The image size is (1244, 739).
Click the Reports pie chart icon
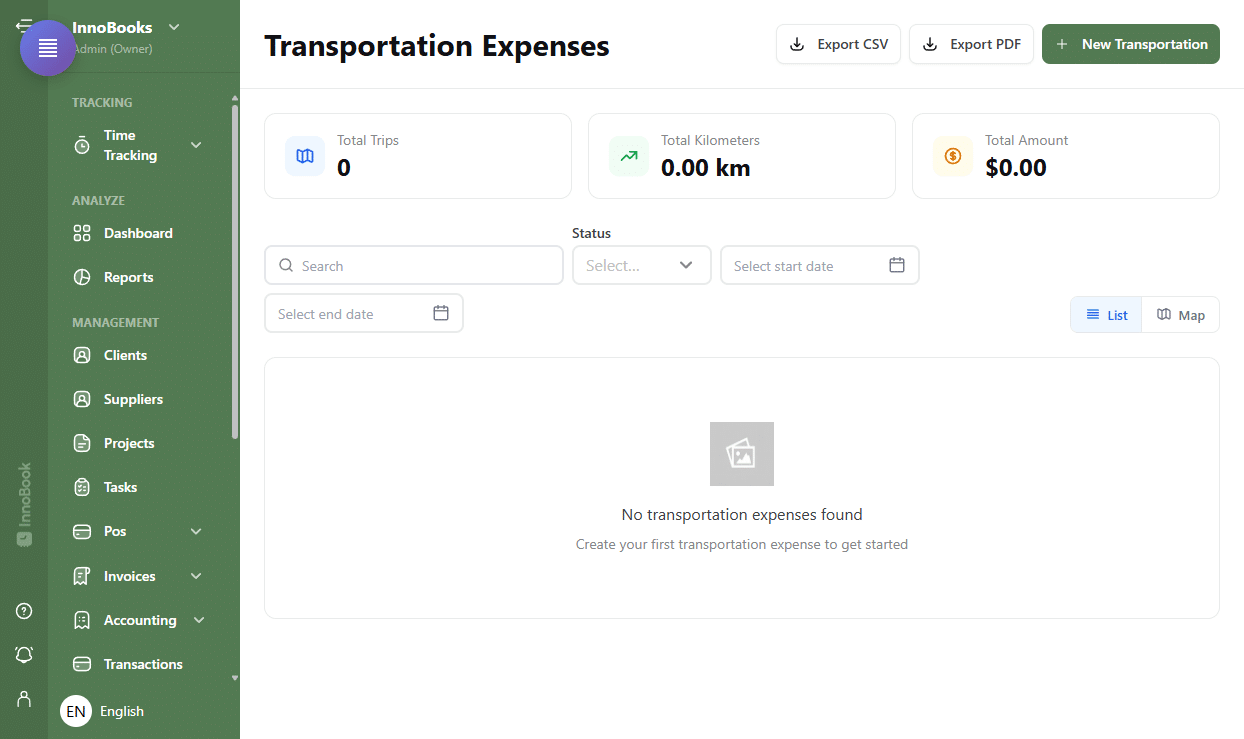point(82,277)
